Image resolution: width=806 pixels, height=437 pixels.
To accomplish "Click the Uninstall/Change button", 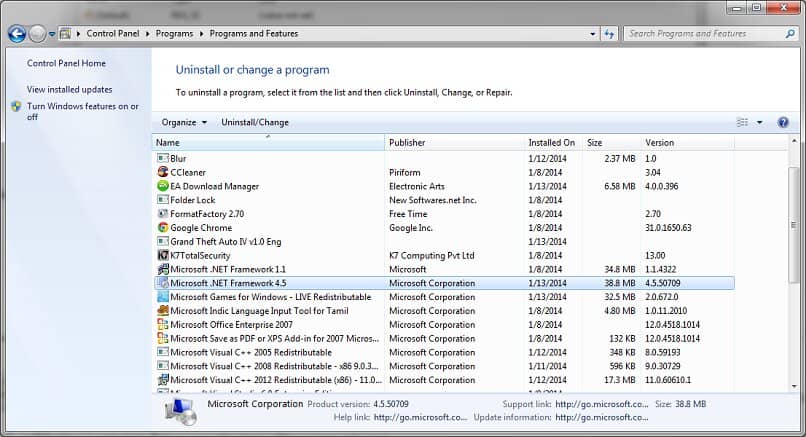I will coord(255,122).
